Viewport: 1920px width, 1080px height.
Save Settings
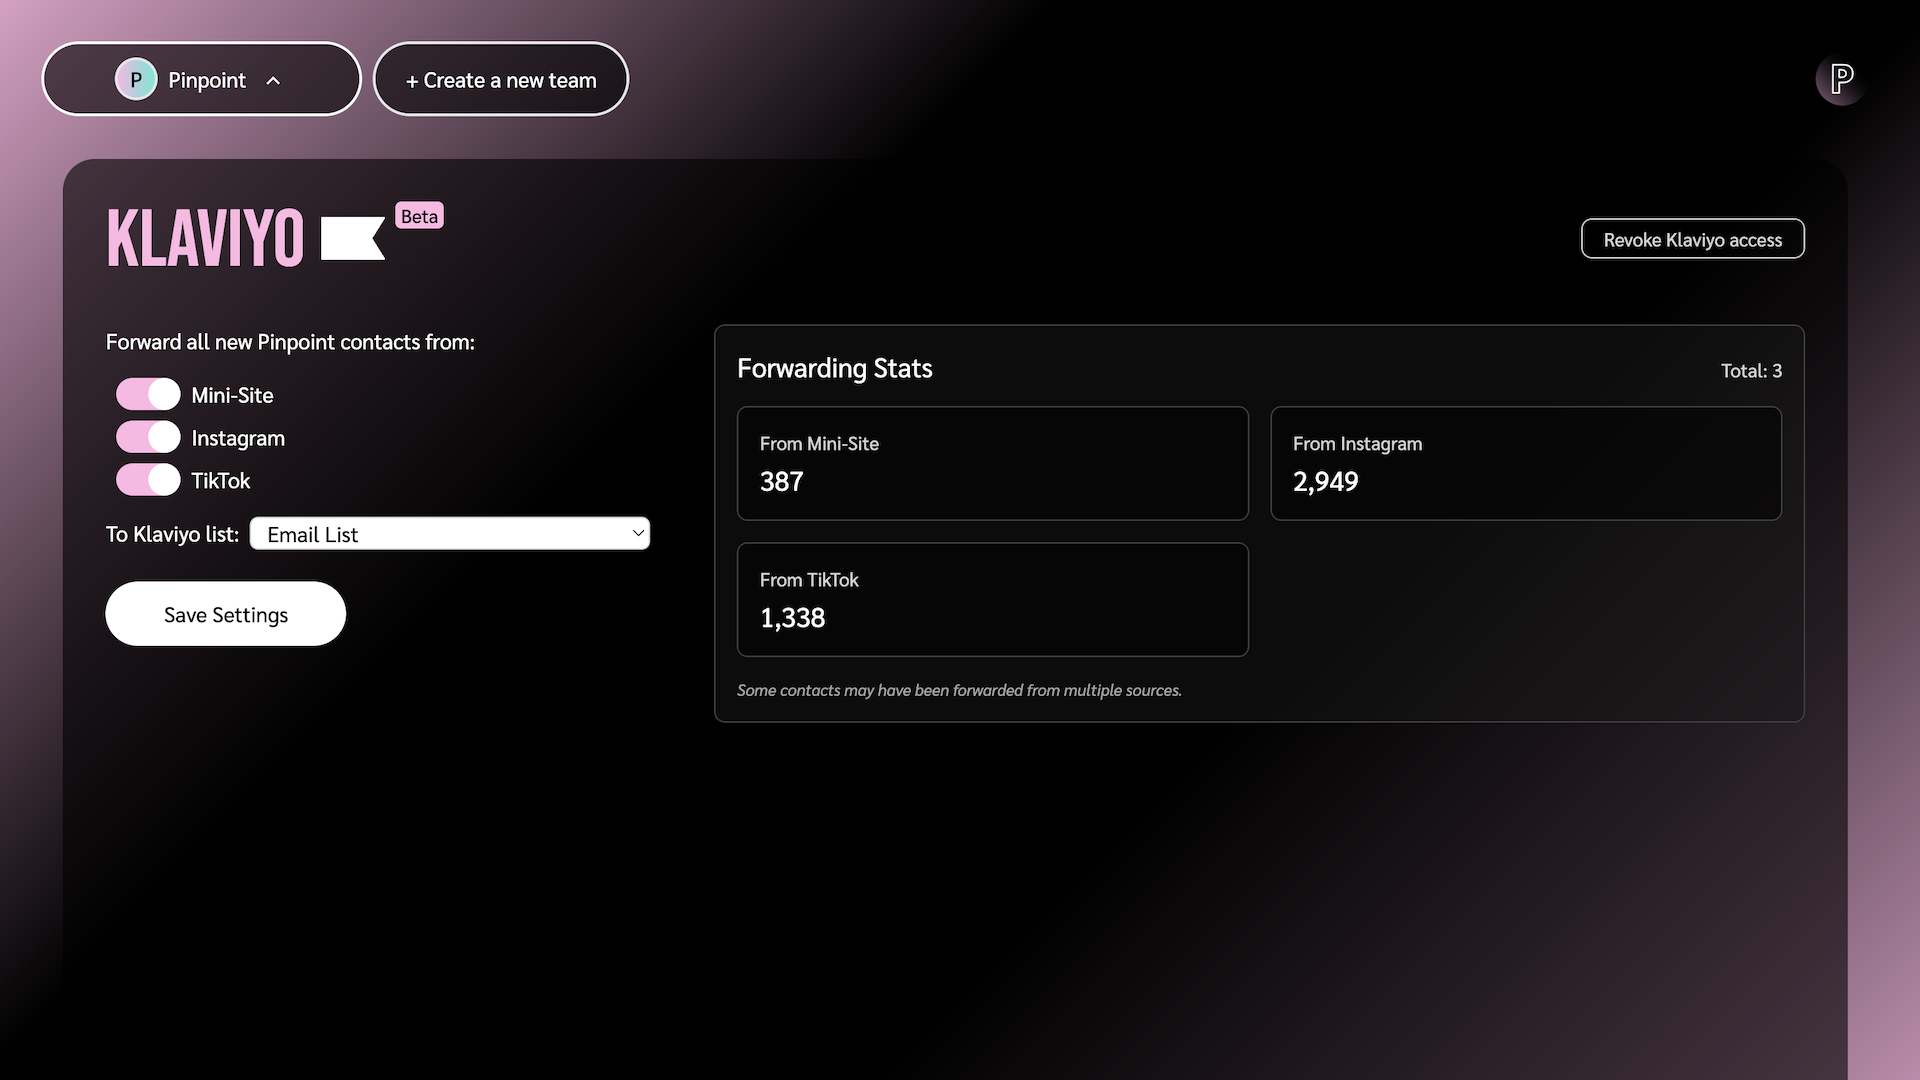tap(226, 614)
